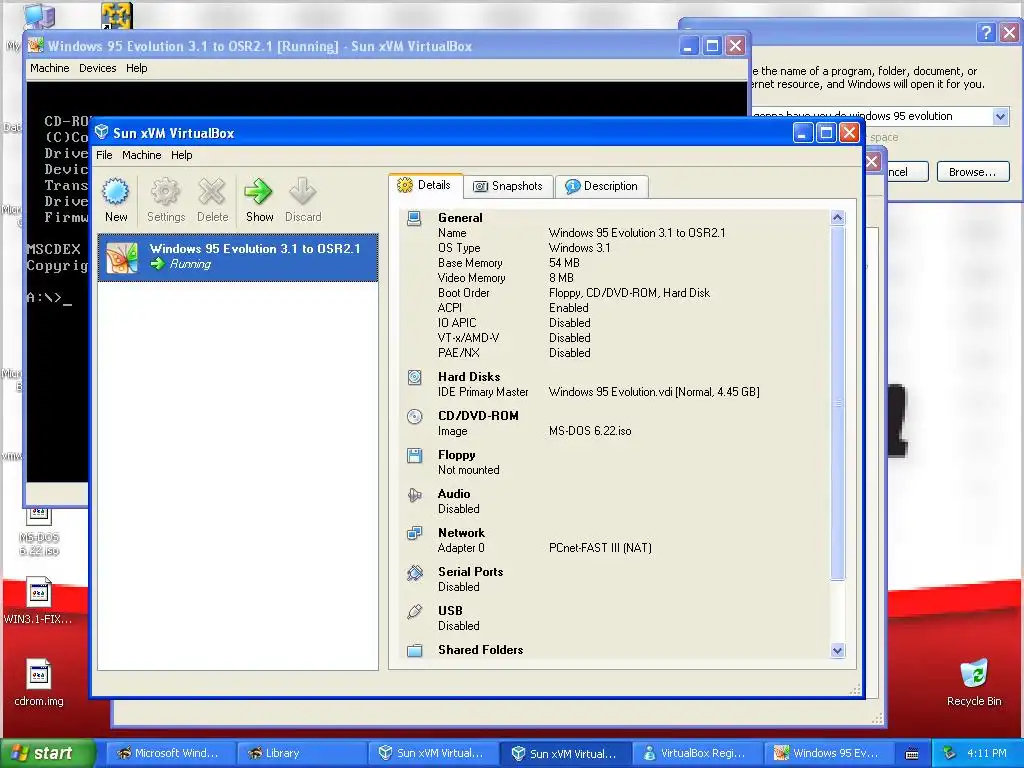
Task: Click the butterfly OS icon in VM list
Action: pyautogui.click(x=122, y=257)
